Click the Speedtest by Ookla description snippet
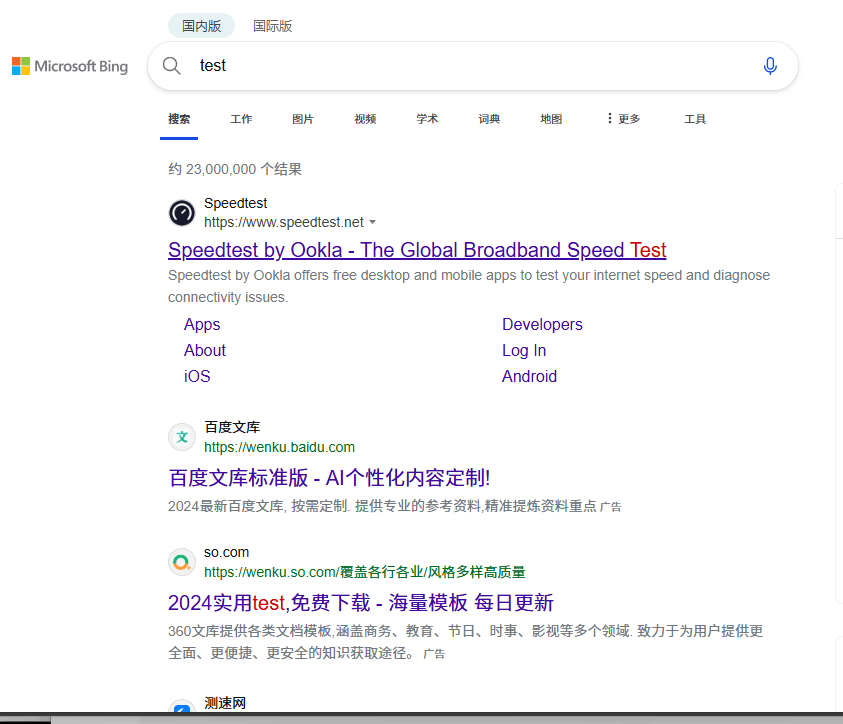 469,286
